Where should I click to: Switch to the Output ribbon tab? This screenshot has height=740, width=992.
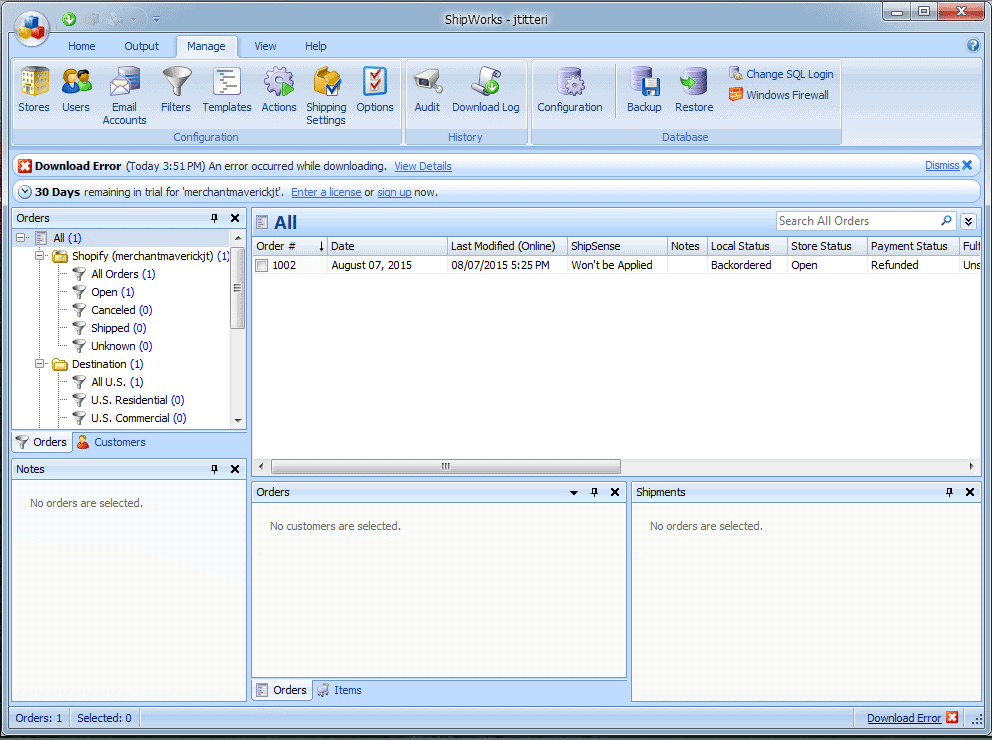tap(141, 46)
